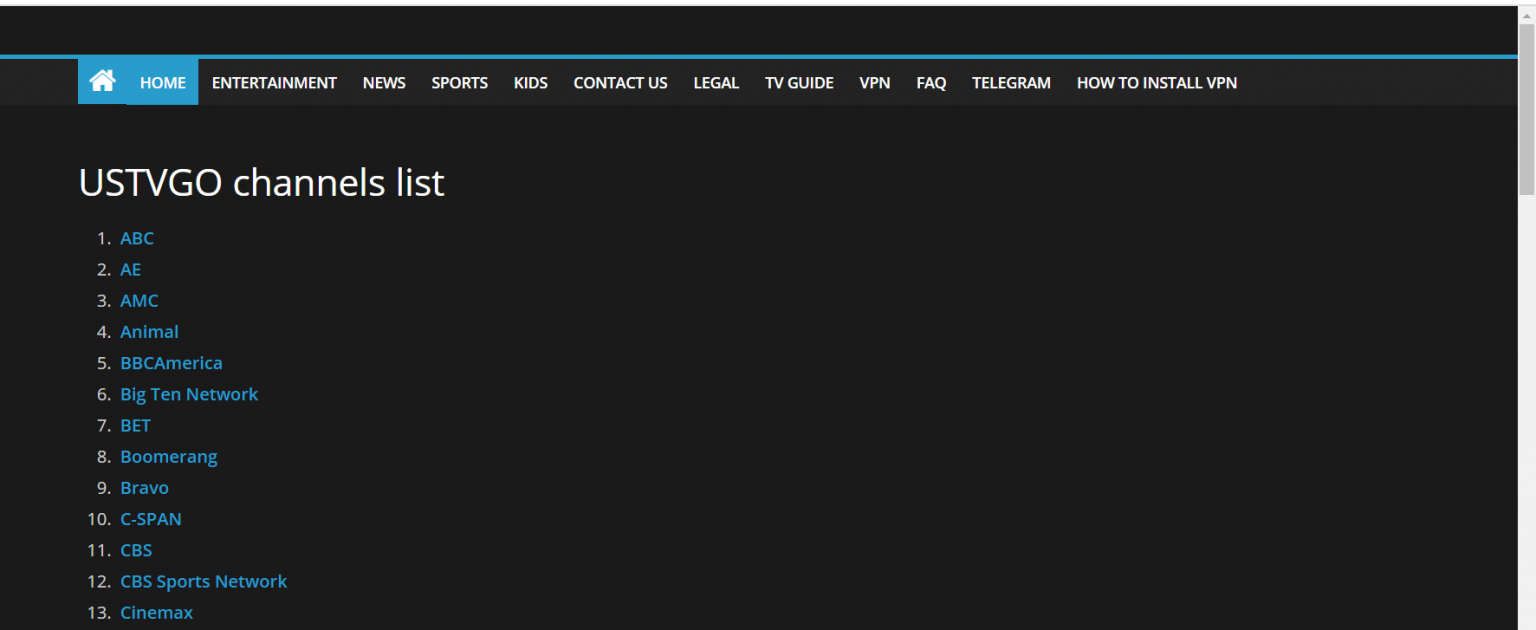The height and width of the screenshot is (630, 1536).
Task: Open the CBS Sports Network link
Action: click(x=204, y=581)
